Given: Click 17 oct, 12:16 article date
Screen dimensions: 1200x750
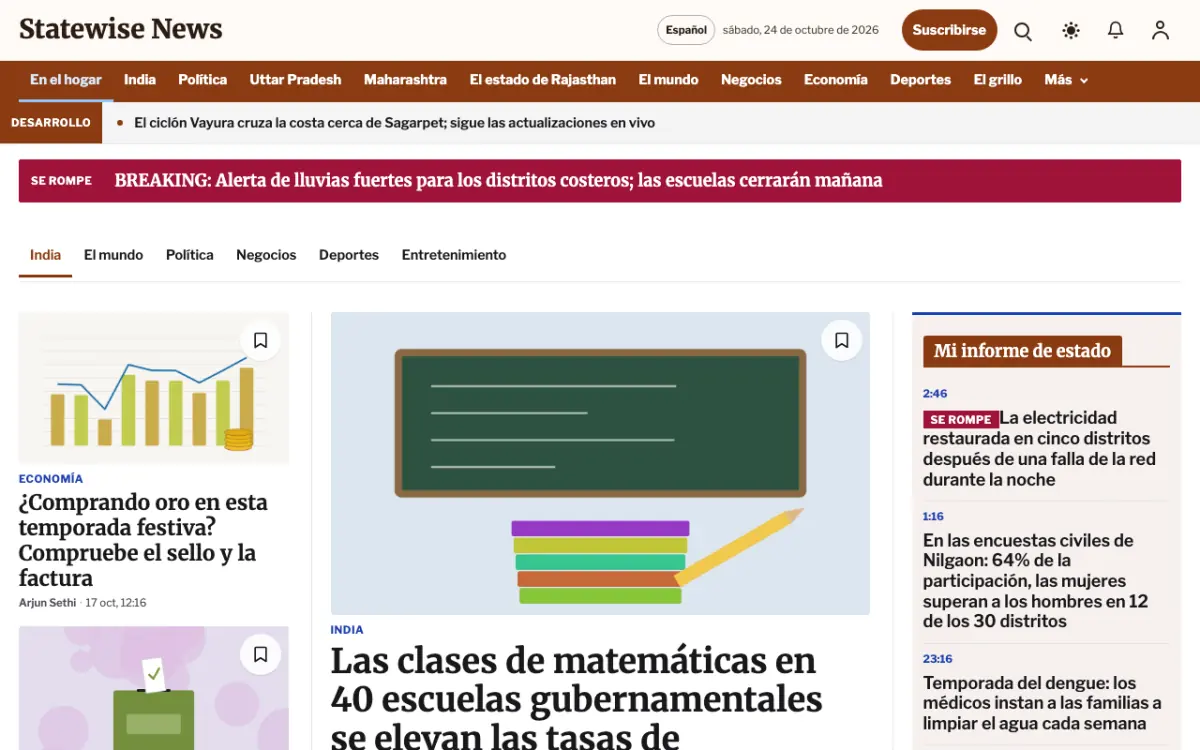Looking at the screenshot, I should click(x=116, y=603).
